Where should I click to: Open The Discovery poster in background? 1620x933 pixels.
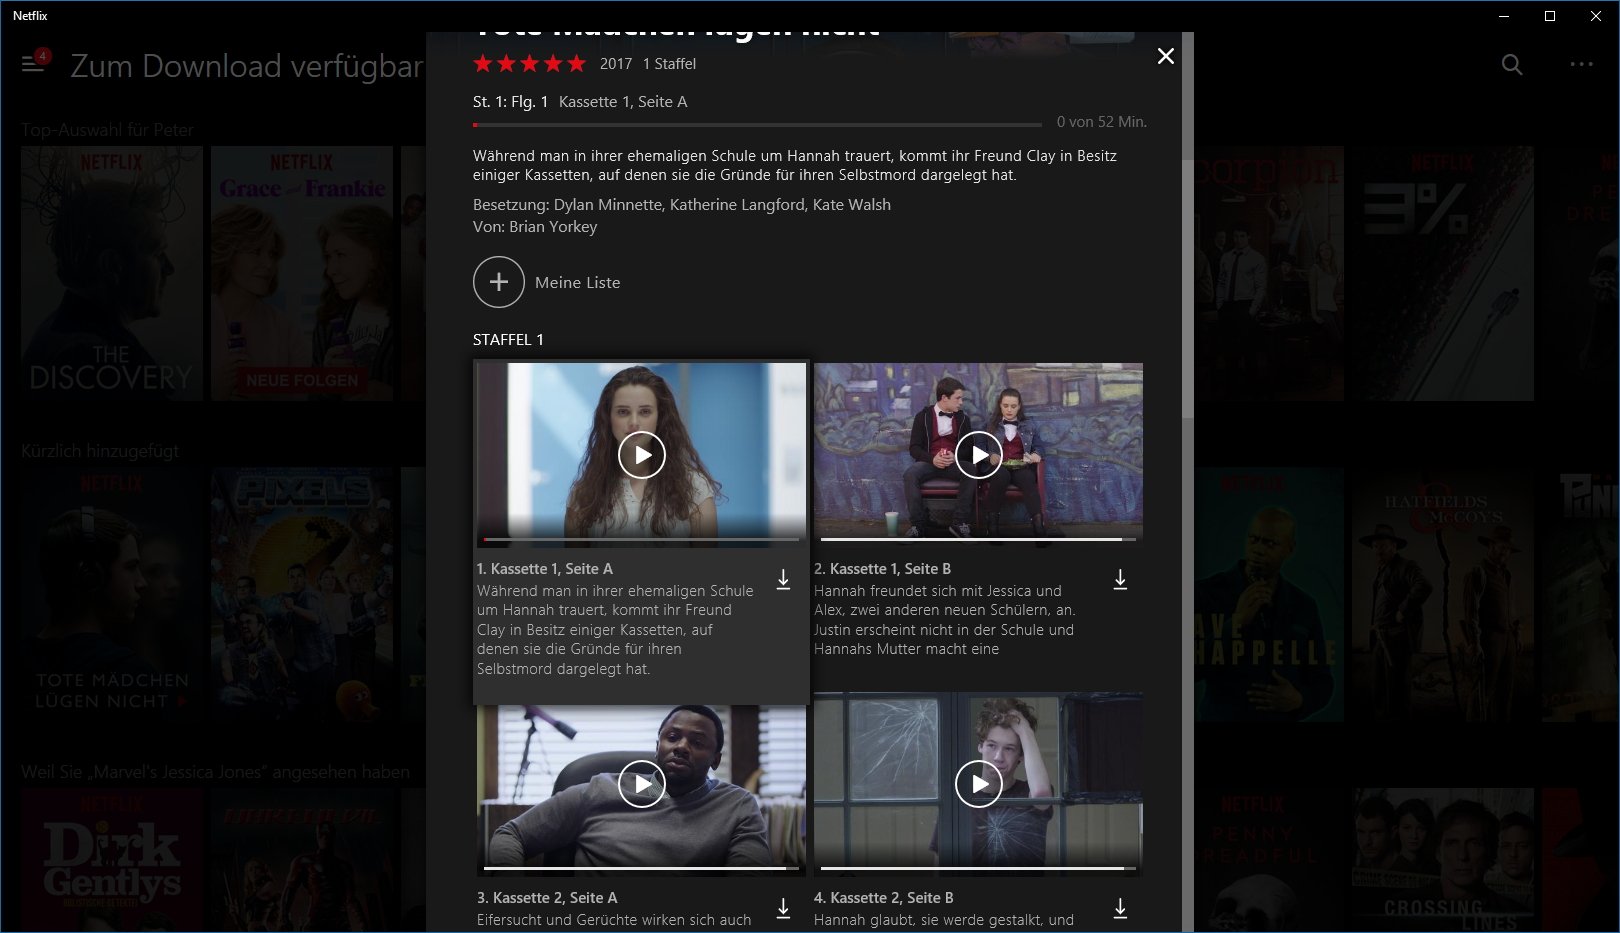(112, 273)
